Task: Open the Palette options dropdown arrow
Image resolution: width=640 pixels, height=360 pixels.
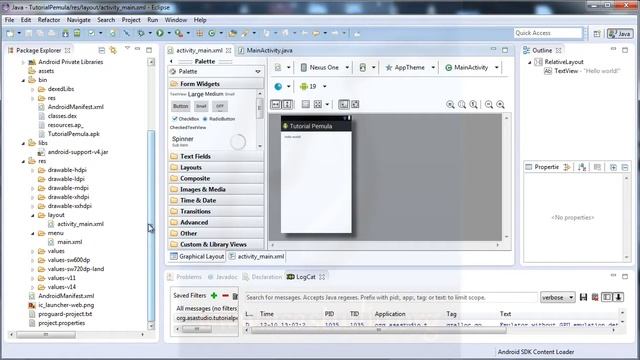Action: point(258,72)
